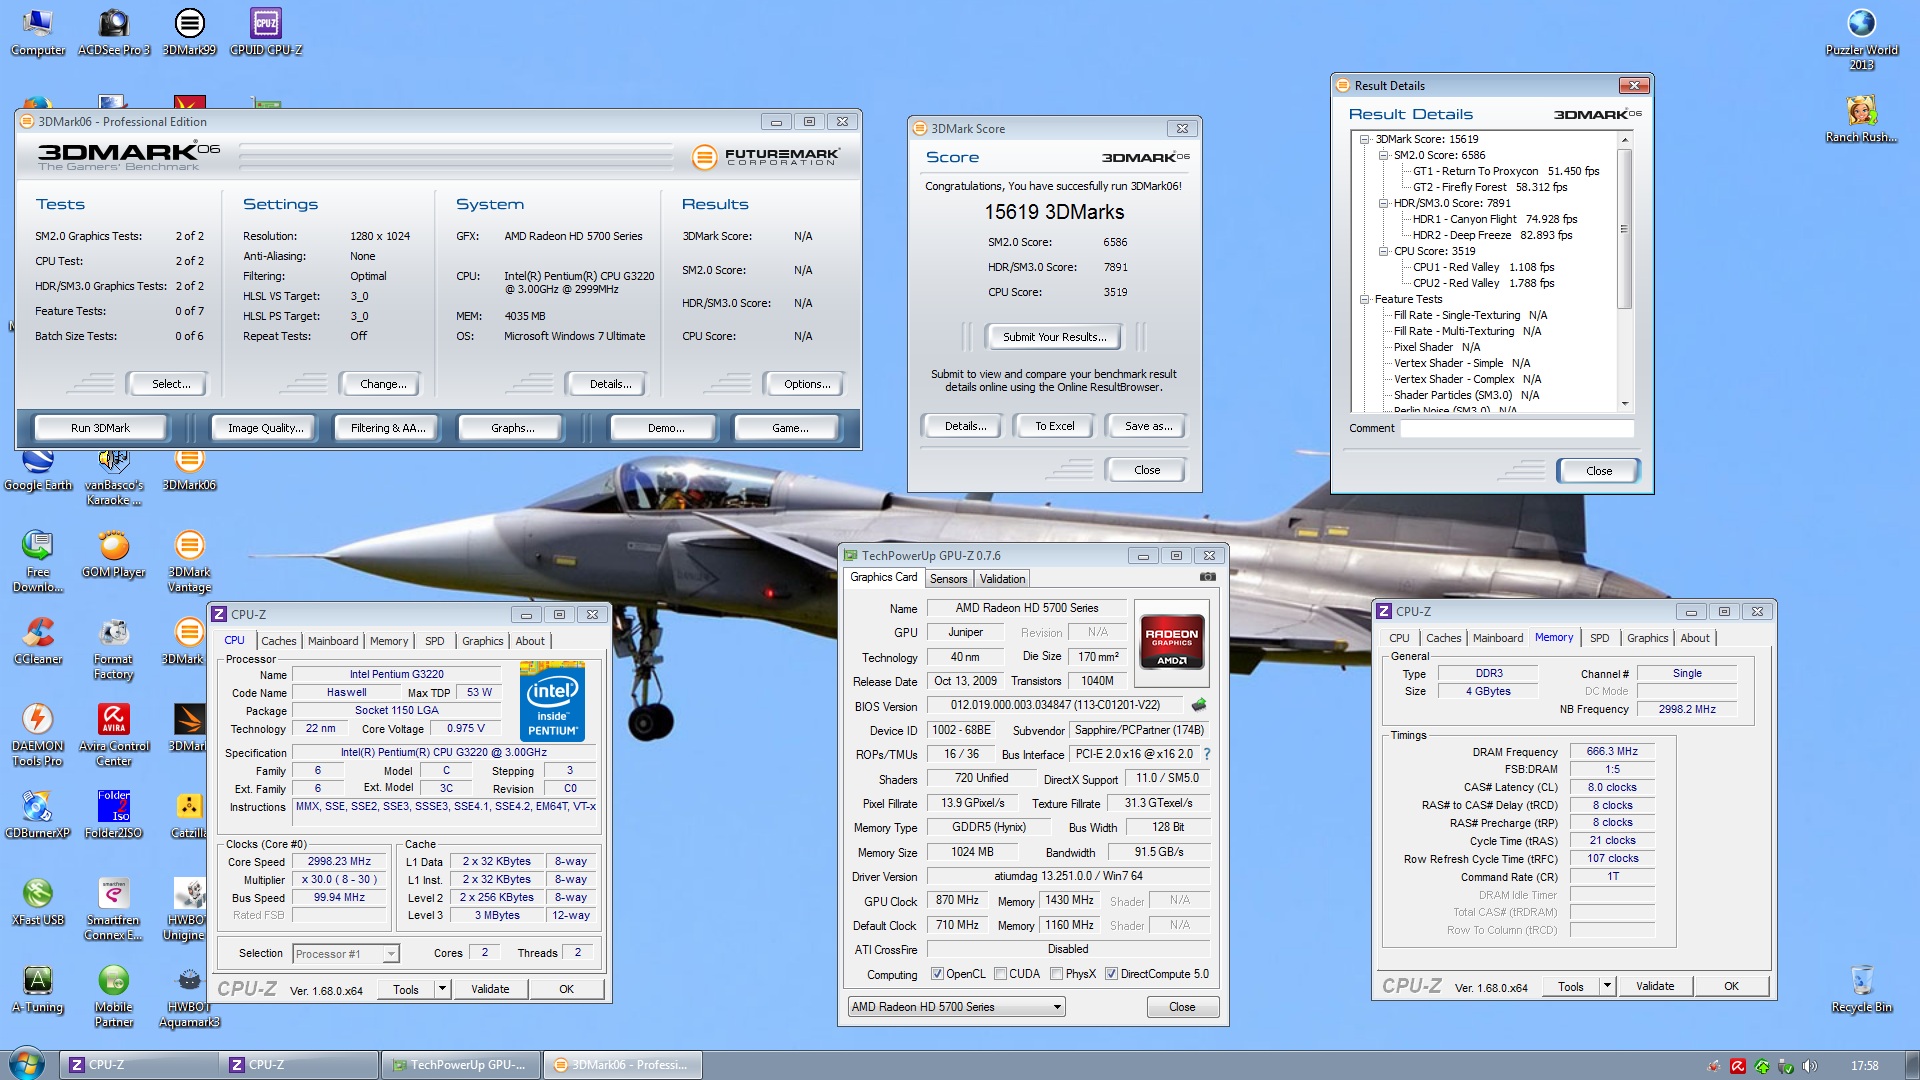The width and height of the screenshot is (1920, 1080).
Task: Toggle the OpenCL checkbox in GPU-Z
Action: point(937,974)
